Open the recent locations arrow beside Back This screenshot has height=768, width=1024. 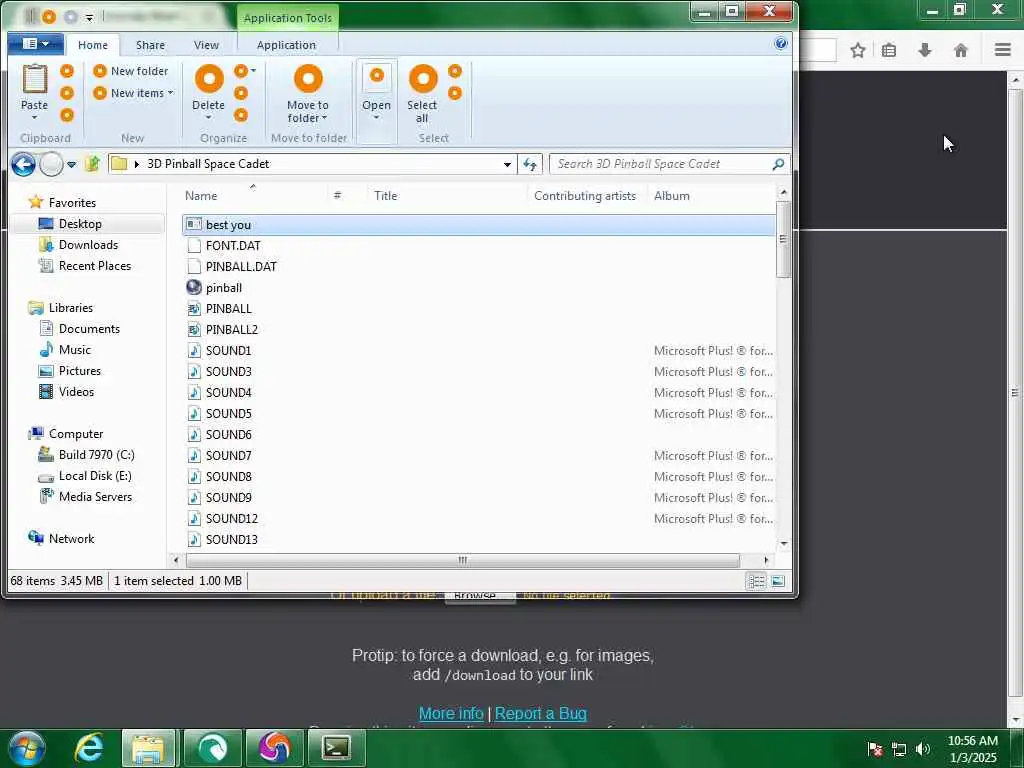point(71,165)
